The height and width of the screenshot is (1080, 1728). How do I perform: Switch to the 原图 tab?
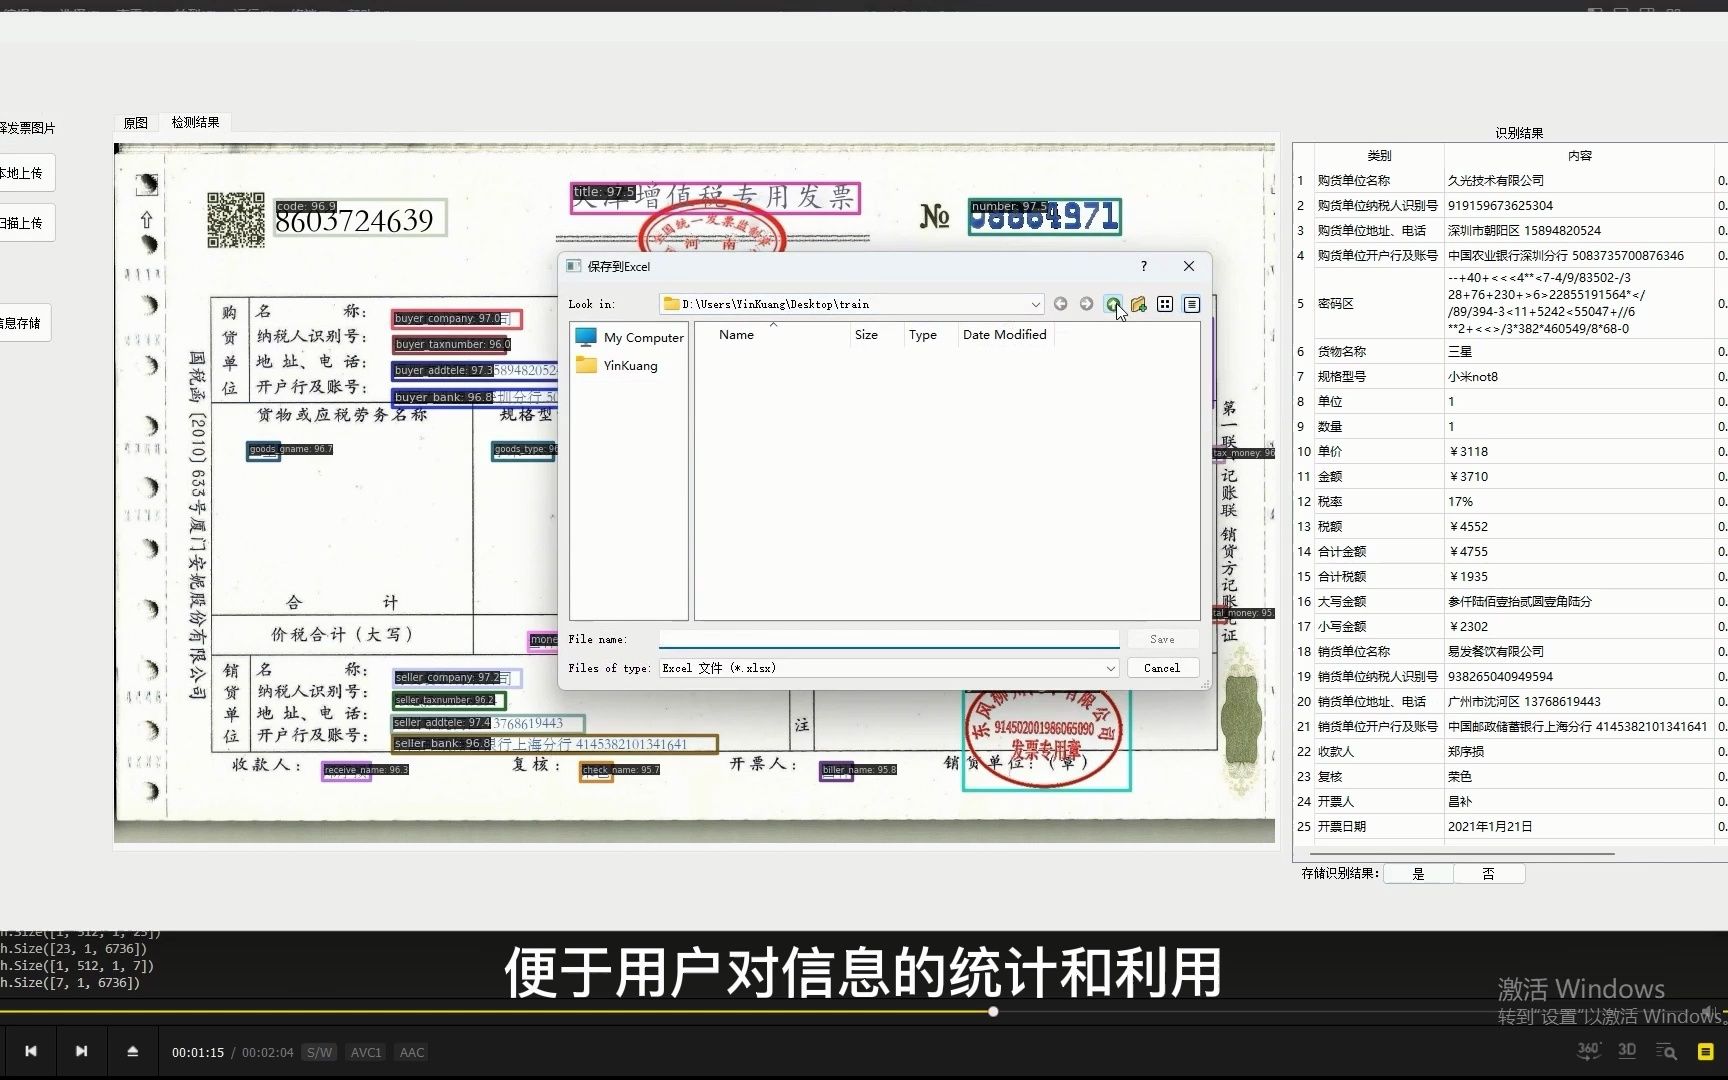(x=134, y=122)
